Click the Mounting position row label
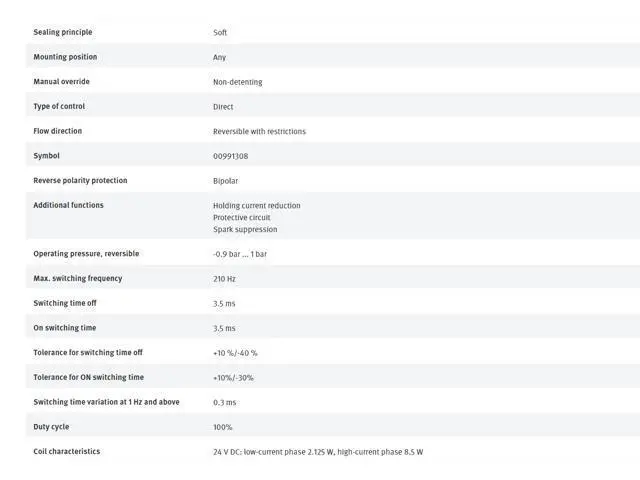 tap(65, 57)
